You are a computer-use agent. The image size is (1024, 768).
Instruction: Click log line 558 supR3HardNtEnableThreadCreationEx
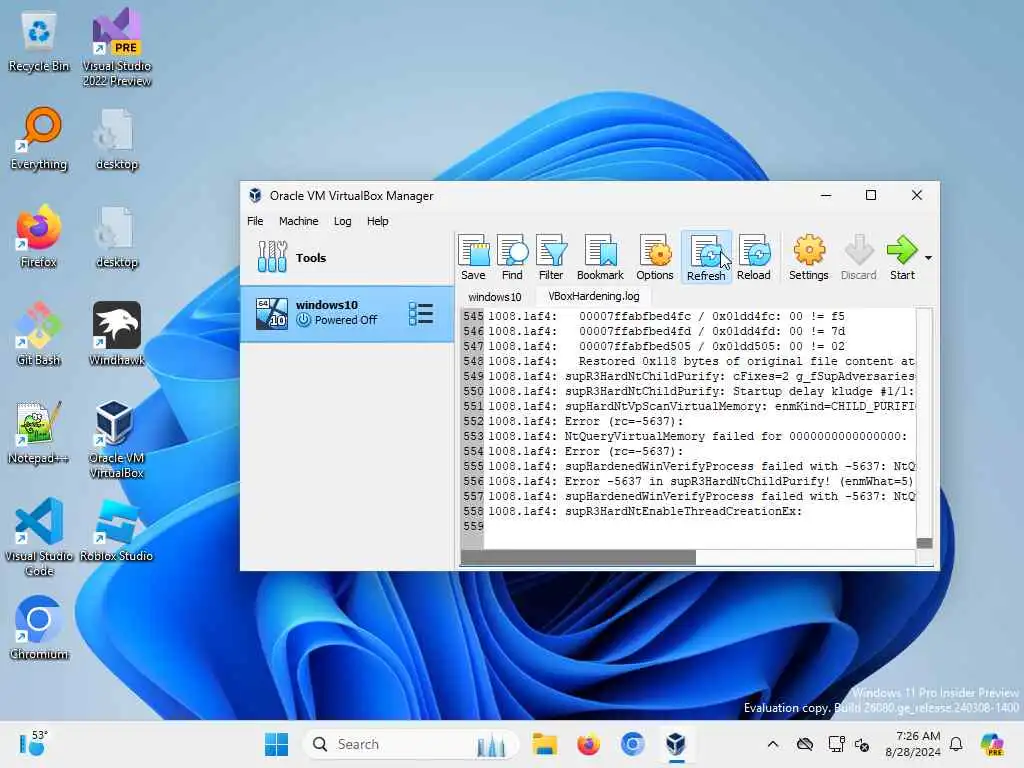(x=645, y=511)
